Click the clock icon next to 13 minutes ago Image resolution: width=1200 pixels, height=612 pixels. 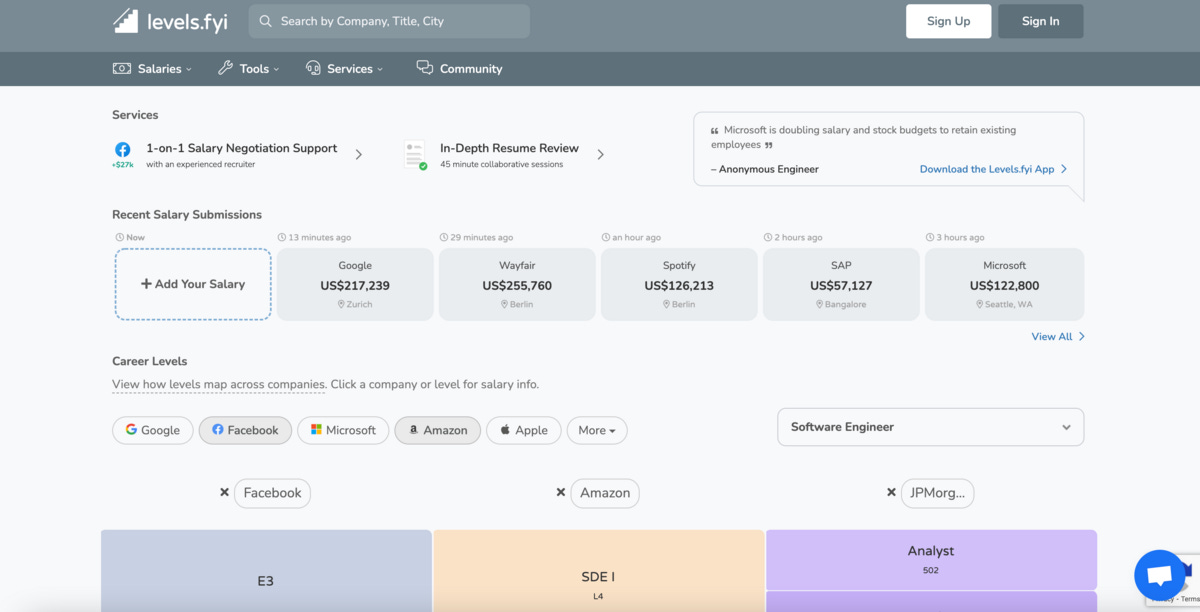[x=282, y=238]
